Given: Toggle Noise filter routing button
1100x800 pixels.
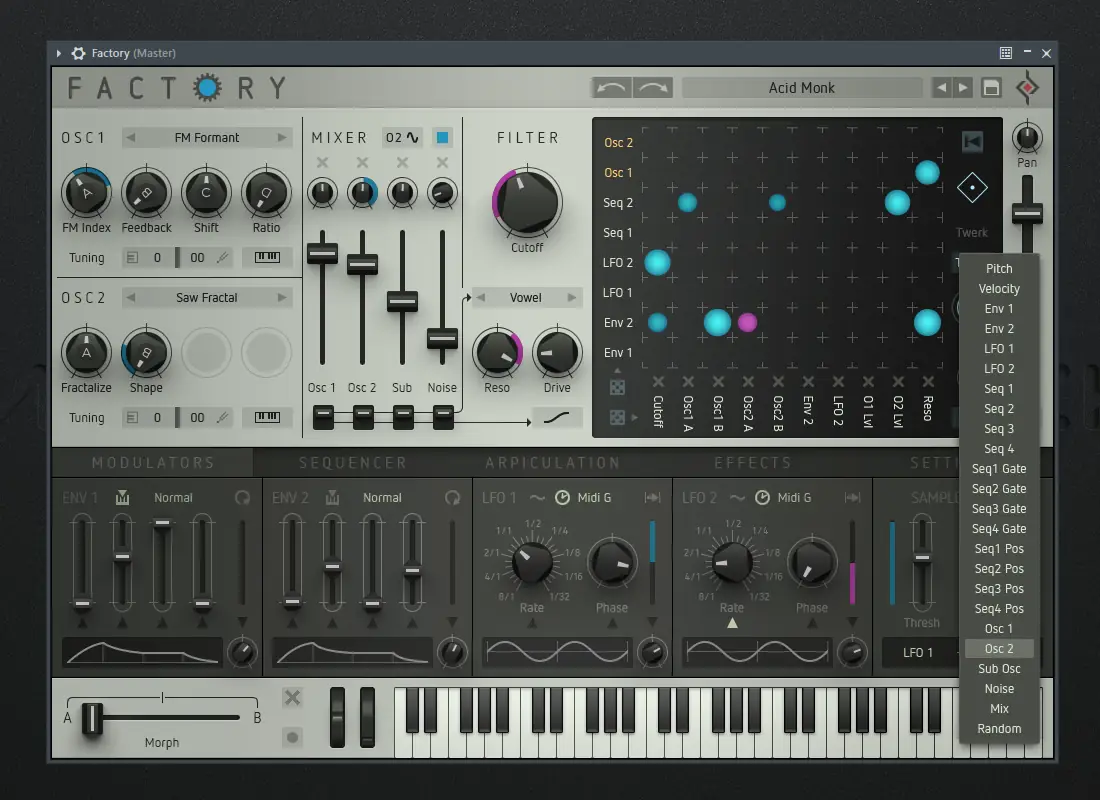Looking at the screenshot, I should coord(443,418).
